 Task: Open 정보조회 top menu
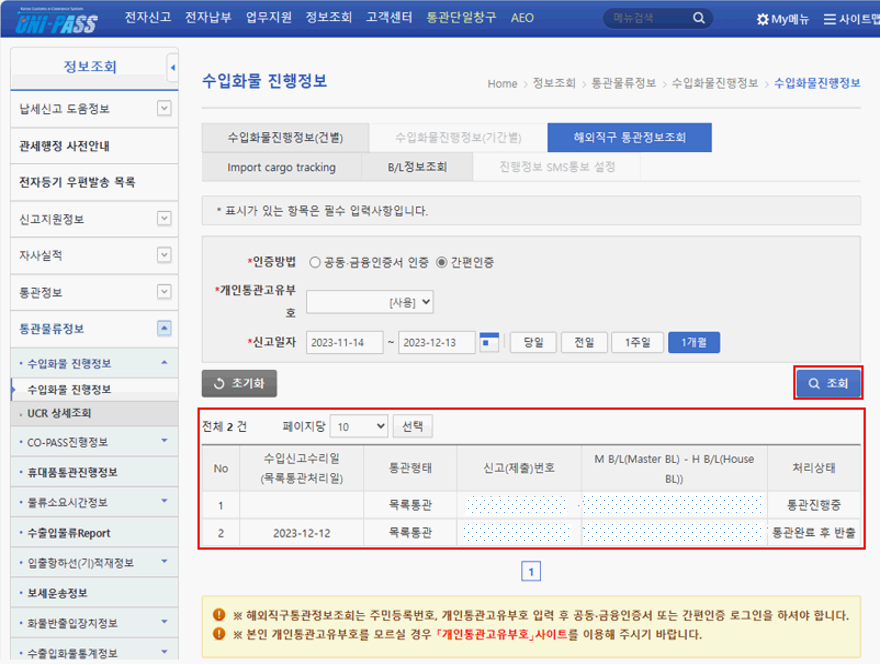[329, 18]
